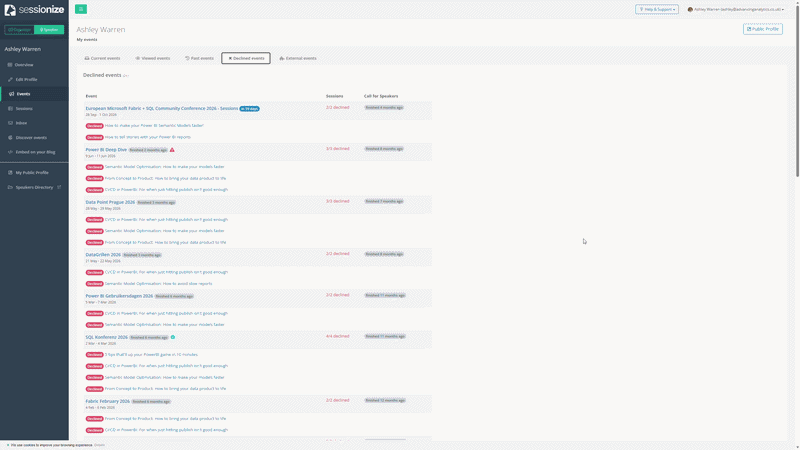
Task: Click the vertical page scrollbar
Action: [797, 89]
